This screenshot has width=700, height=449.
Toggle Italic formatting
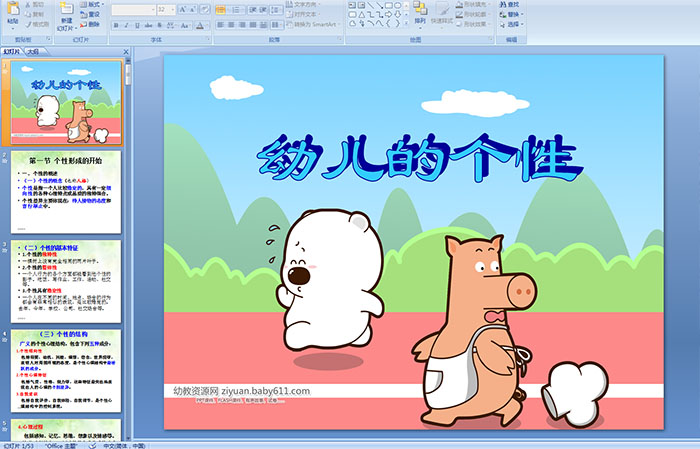tap(126, 25)
